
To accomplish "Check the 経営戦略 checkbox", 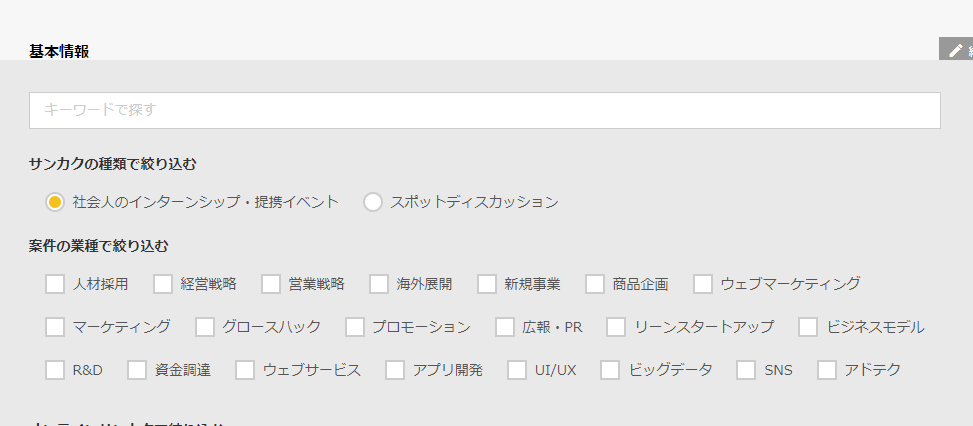I will click(x=163, y=284).
